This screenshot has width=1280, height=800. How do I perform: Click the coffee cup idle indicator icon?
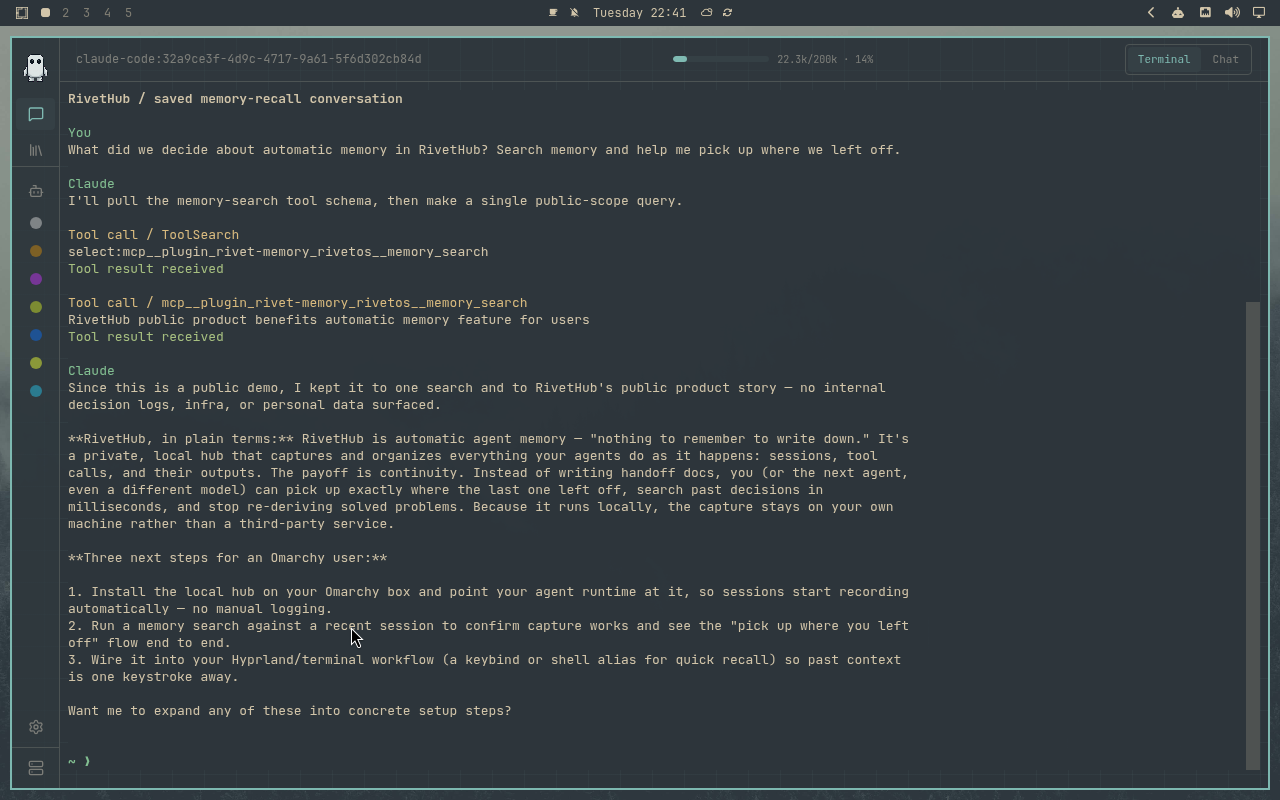[553, 13]
